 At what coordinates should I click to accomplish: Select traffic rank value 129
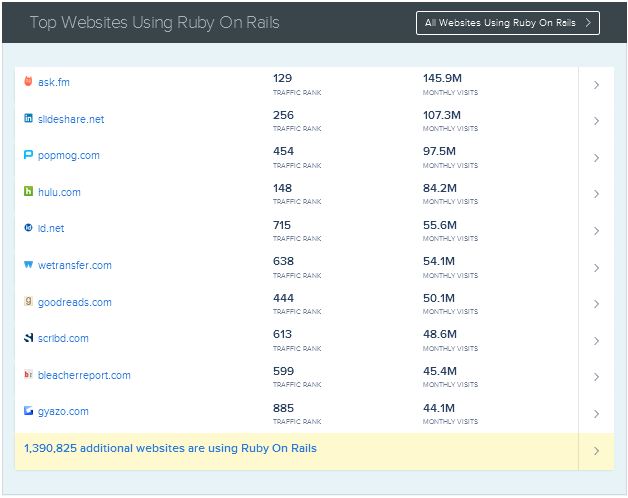tap(282, 78)
